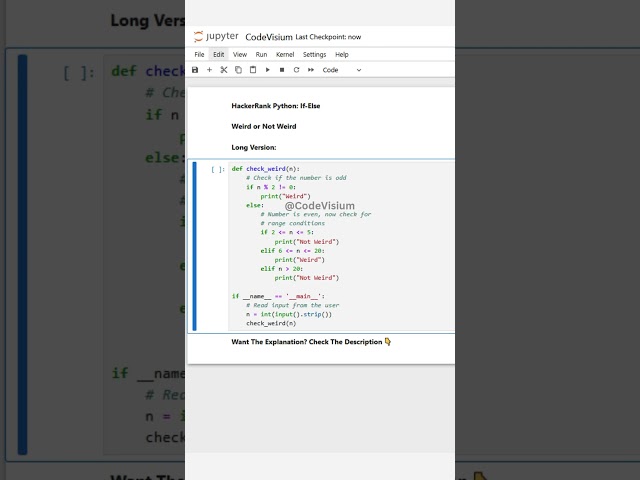Image resolution: width=640 pixels, height=480 pixels.
Task: Open the Kernel menu
Action: tap(285, 54)
